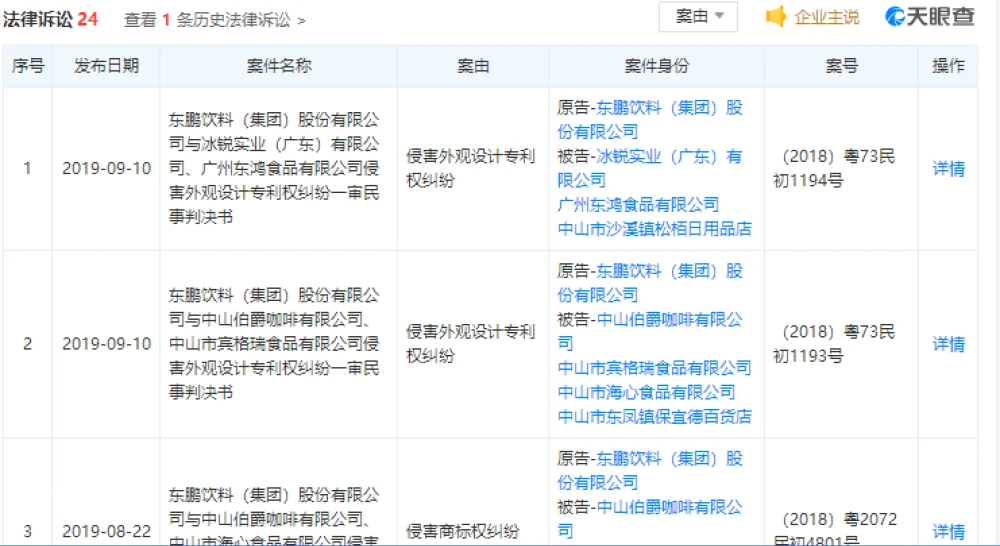Click the 发布日期 column header
This screenshot has height=546, width=1000.
coord(106,66)
